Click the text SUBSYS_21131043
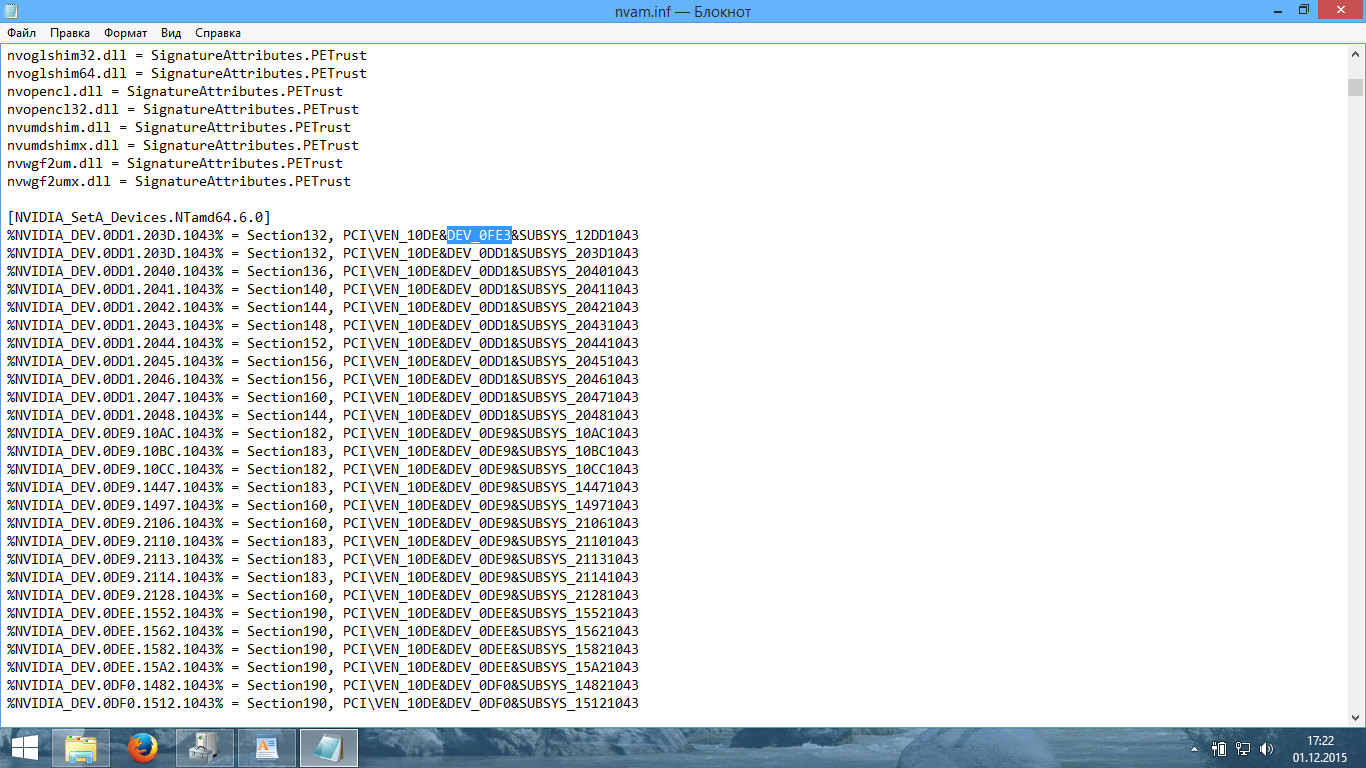This screenshot has width=1366, height=768. tap(579, 559)
